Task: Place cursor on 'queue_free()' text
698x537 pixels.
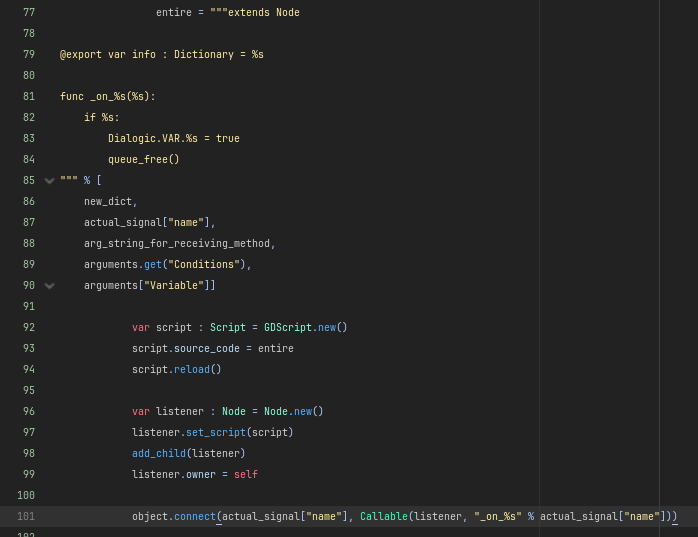Action: pyautogui.click(x=143, y=159)
